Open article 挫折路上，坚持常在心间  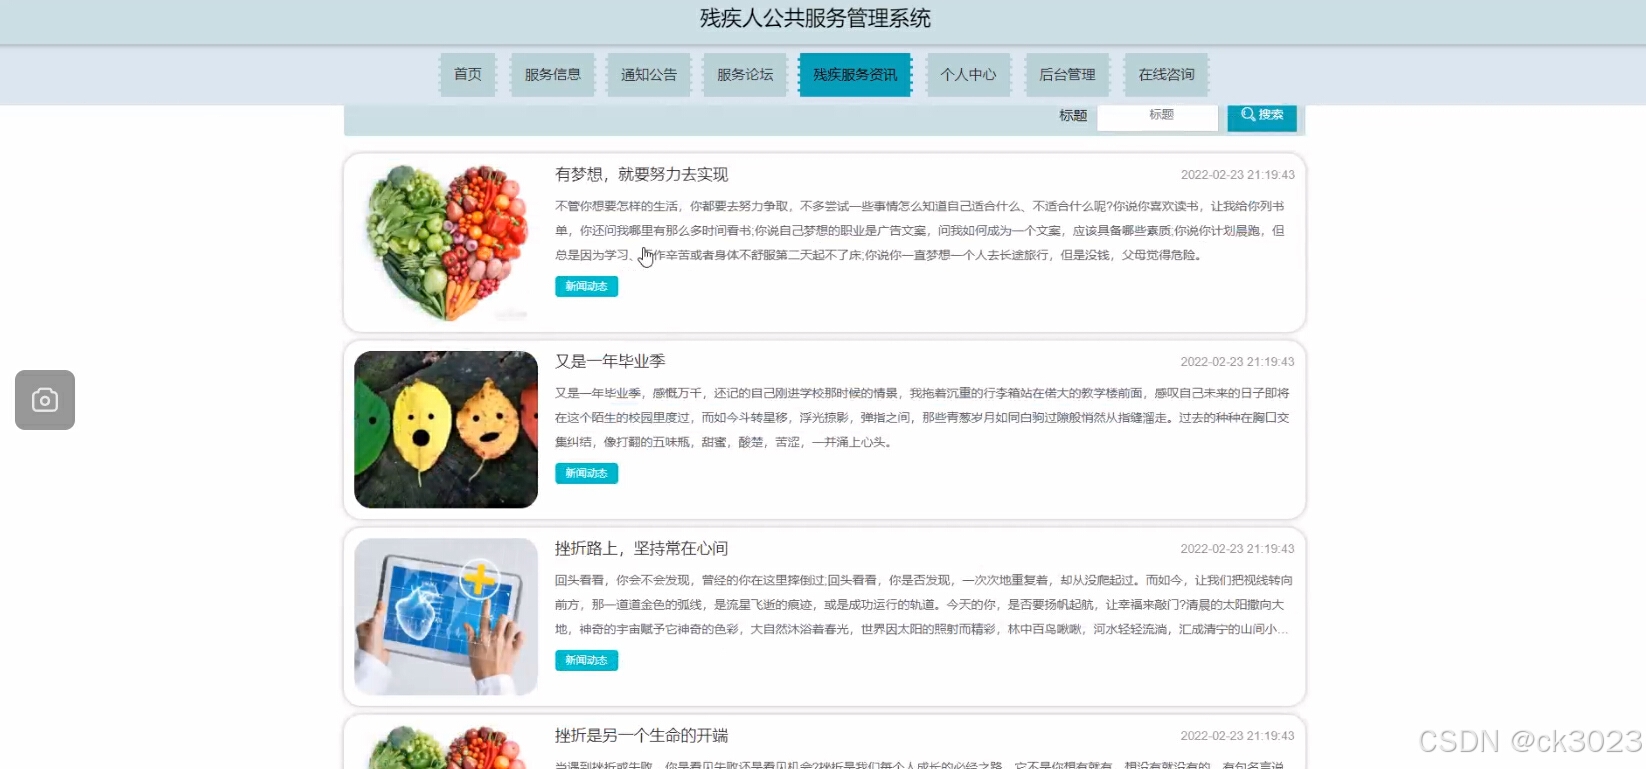642,548
